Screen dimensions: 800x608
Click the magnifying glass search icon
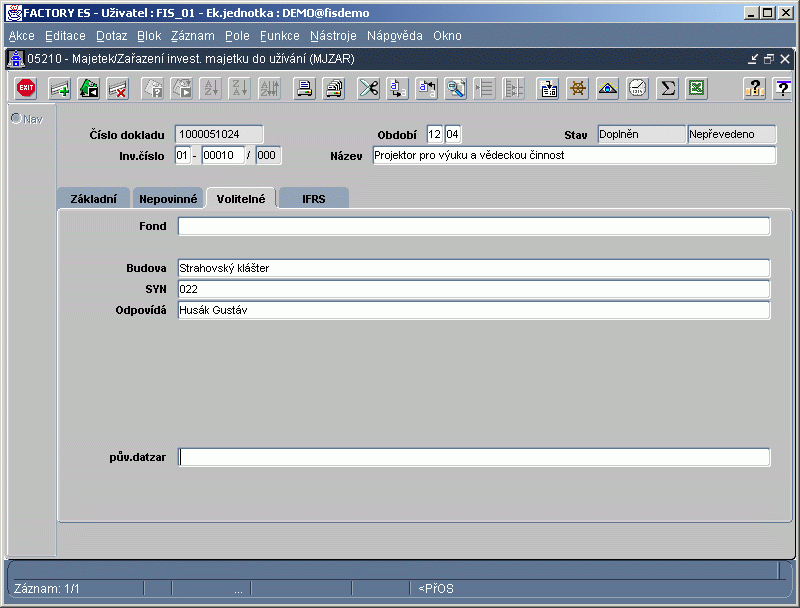(456, 88)
